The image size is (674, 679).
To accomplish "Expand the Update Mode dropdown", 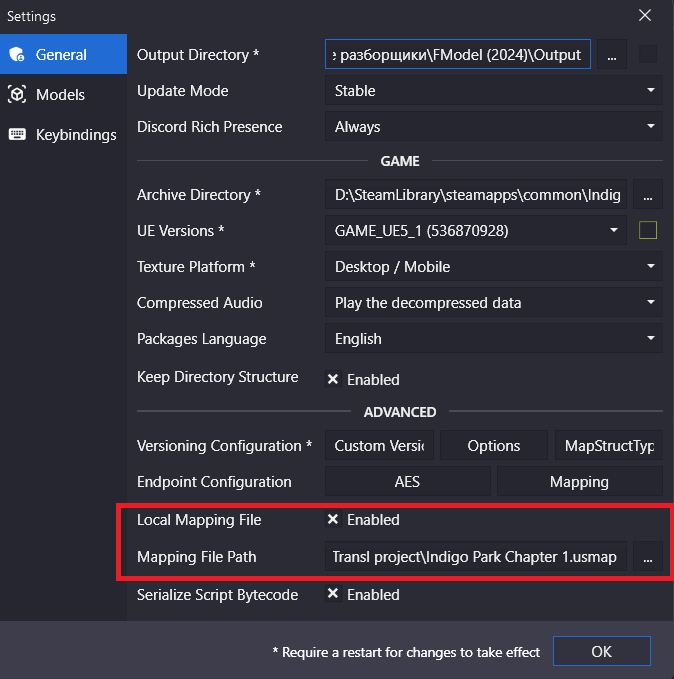I will [493, 91].
